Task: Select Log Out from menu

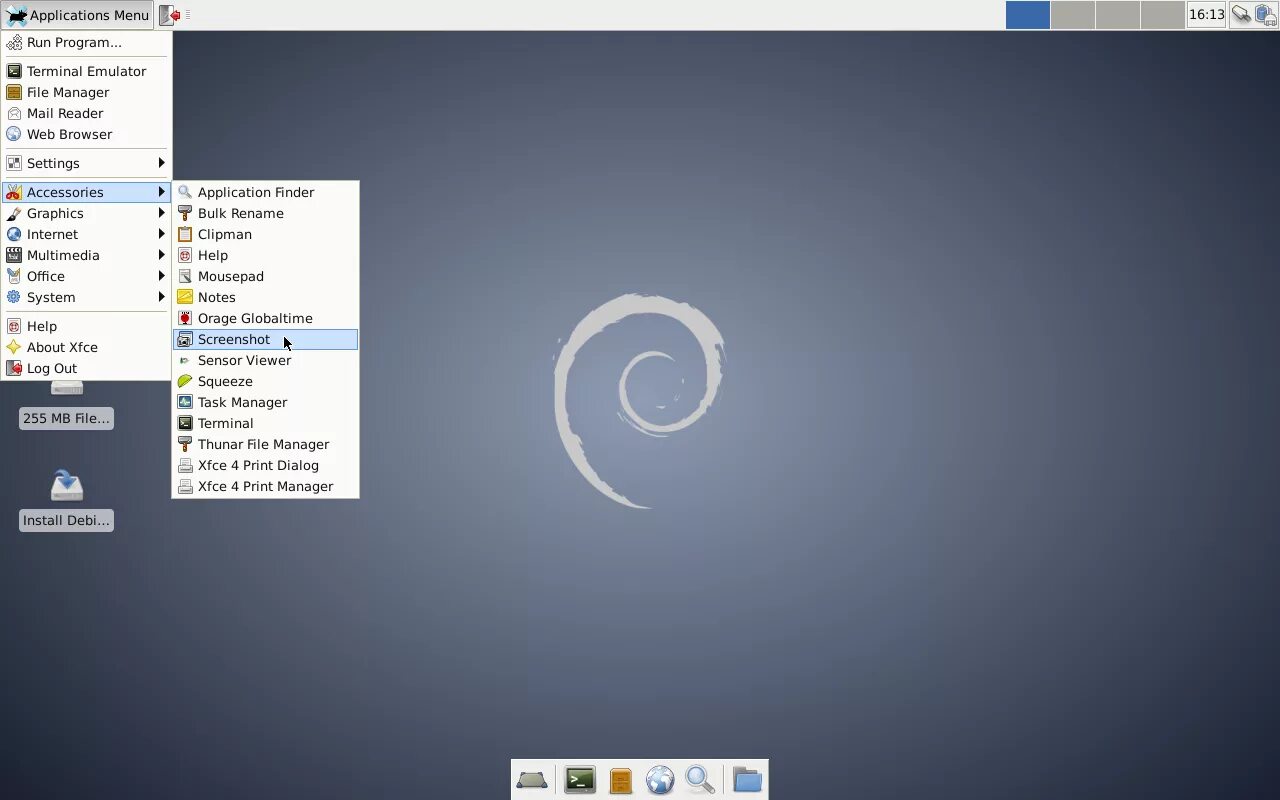Action: (x=86, y=368)
